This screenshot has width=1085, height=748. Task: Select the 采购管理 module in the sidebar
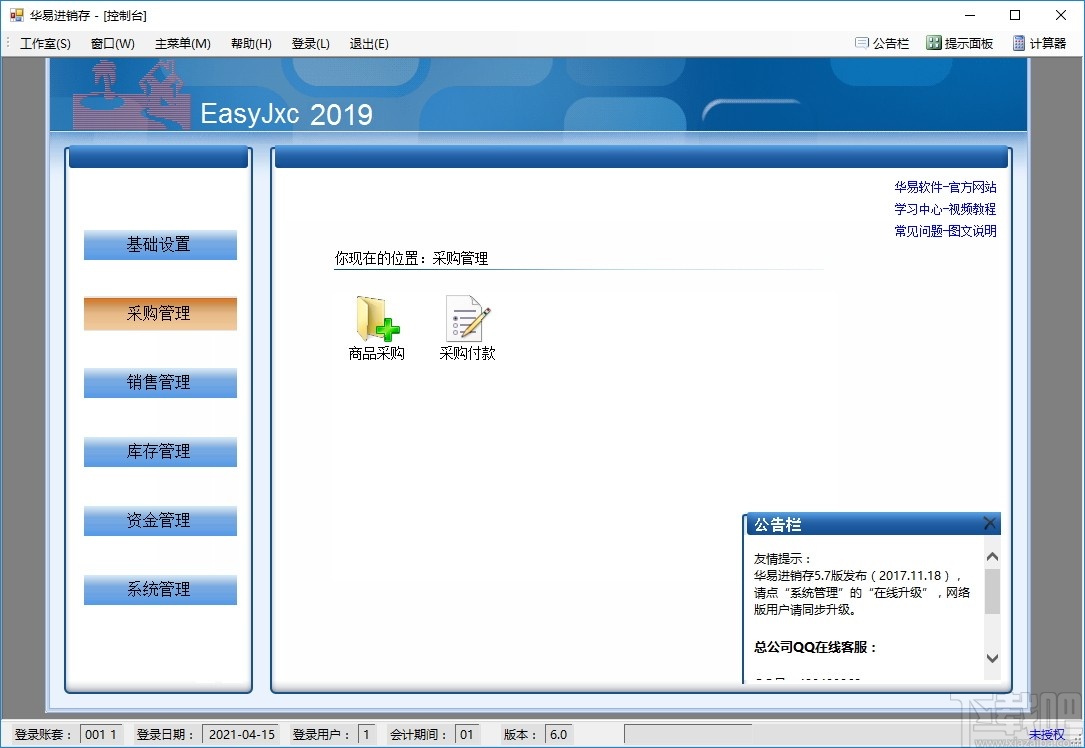pos(159,313)
